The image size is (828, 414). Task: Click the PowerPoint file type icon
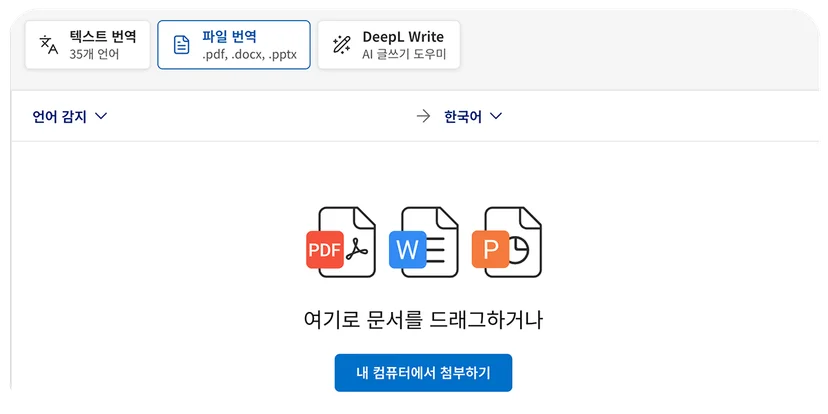pyautogui.click(x=506, y=242)
